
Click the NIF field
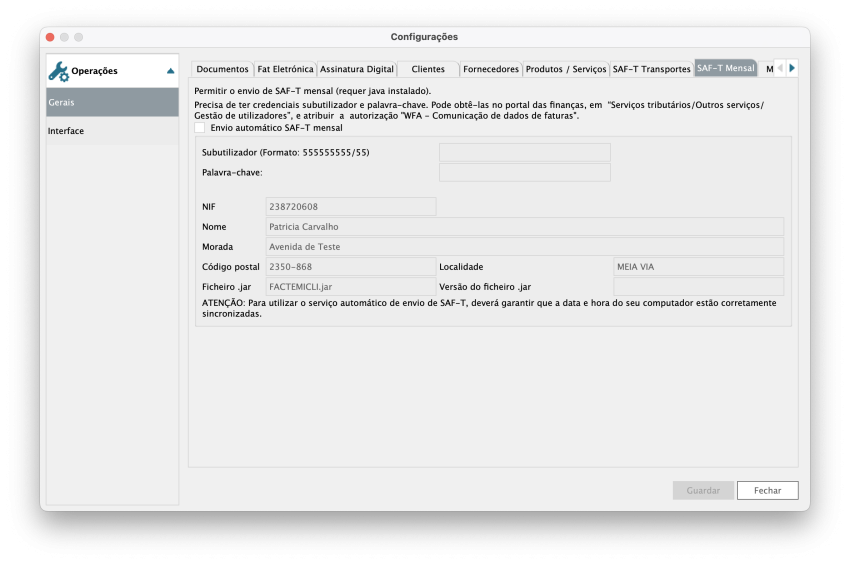(x=350, y=206)
